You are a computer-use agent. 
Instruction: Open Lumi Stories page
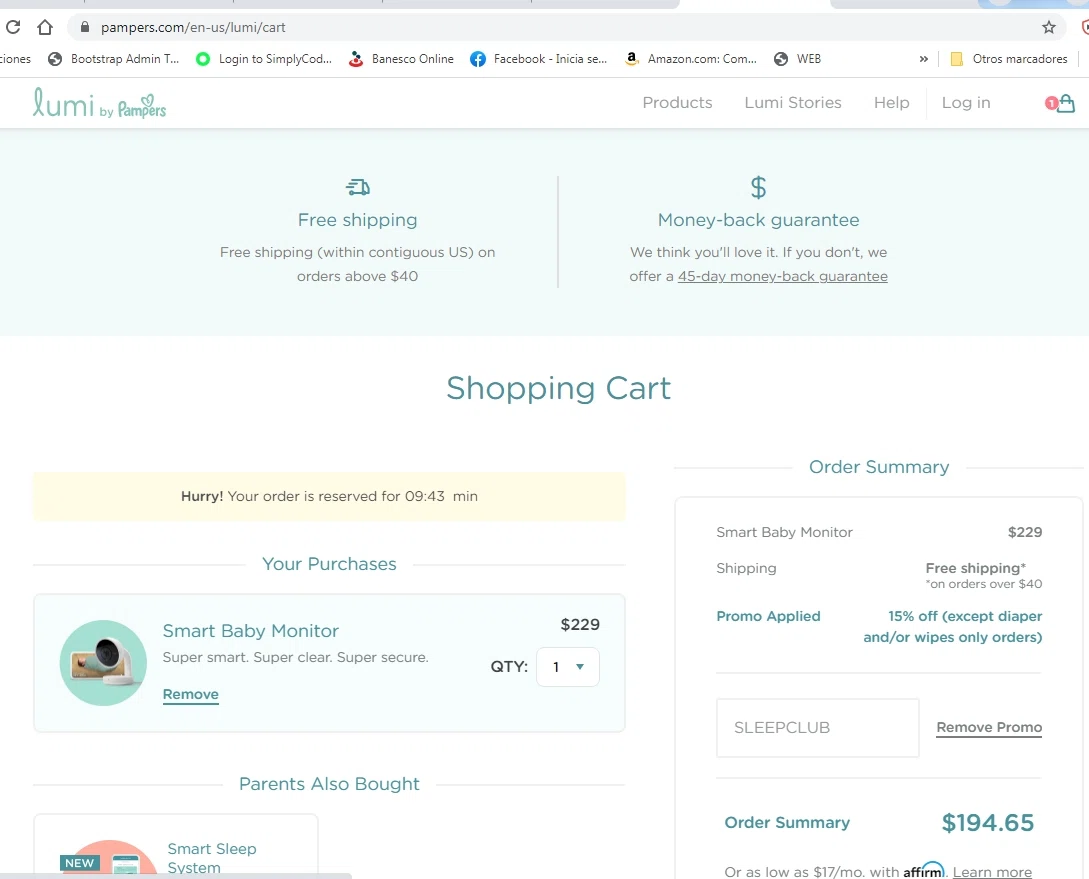[x=792, y=103]
